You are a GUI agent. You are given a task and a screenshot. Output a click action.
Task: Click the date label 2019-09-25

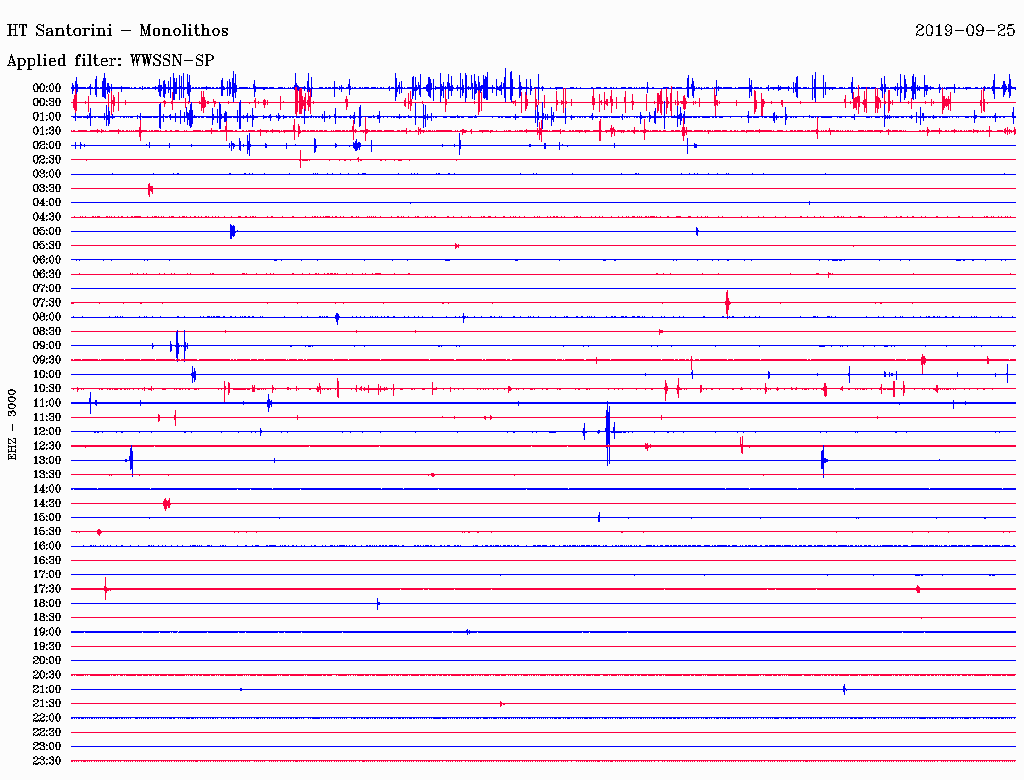coord(965,31)
